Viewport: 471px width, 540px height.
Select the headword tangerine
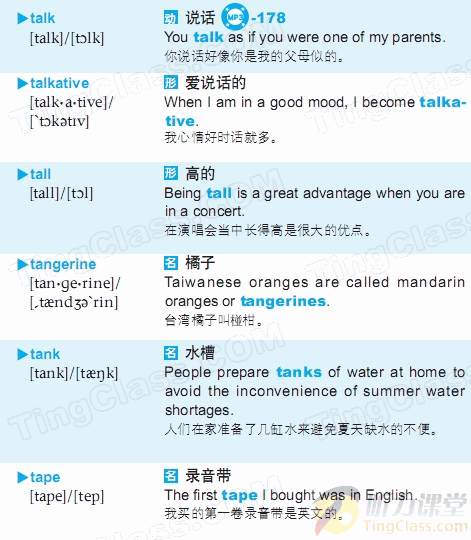(x=63, y=265)
